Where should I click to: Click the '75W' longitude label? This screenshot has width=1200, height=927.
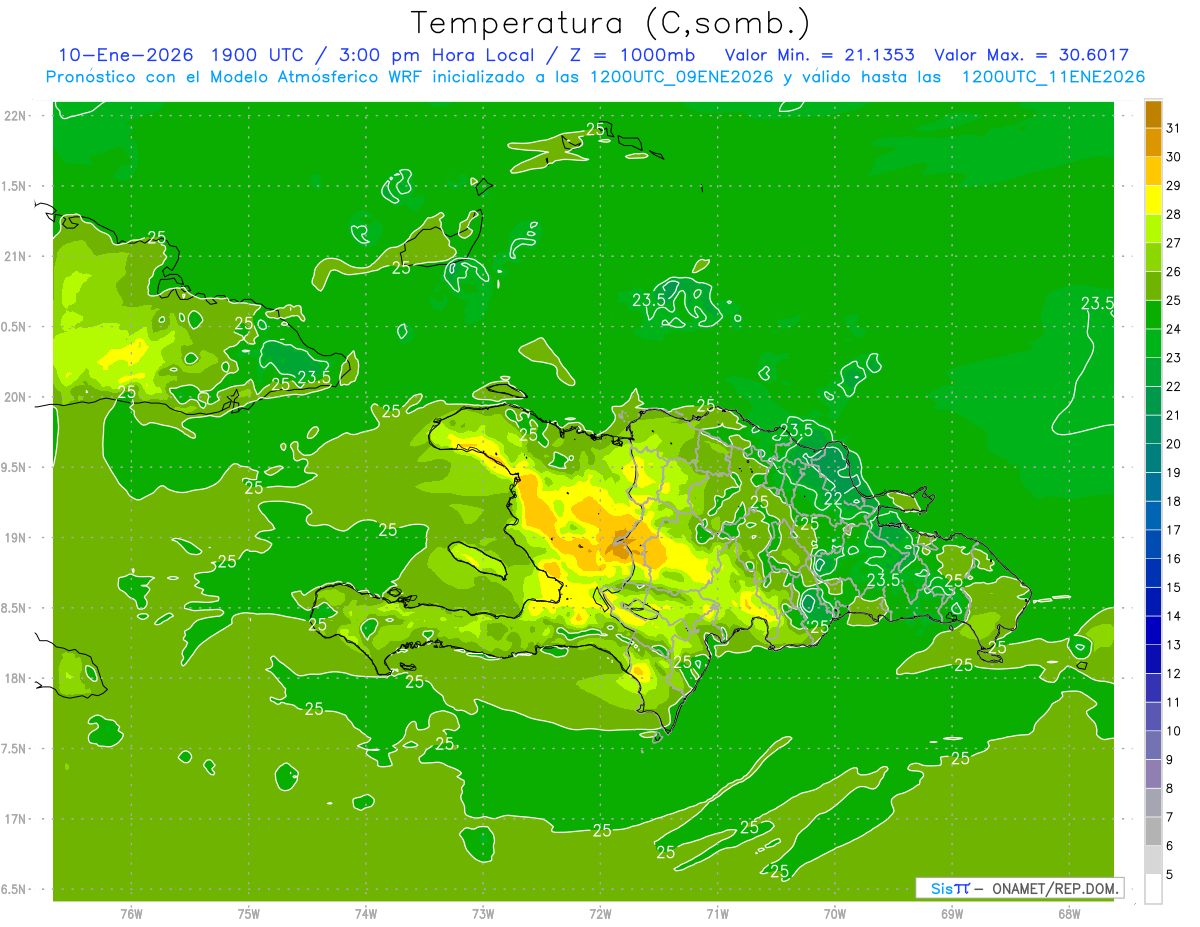(248, 914)
